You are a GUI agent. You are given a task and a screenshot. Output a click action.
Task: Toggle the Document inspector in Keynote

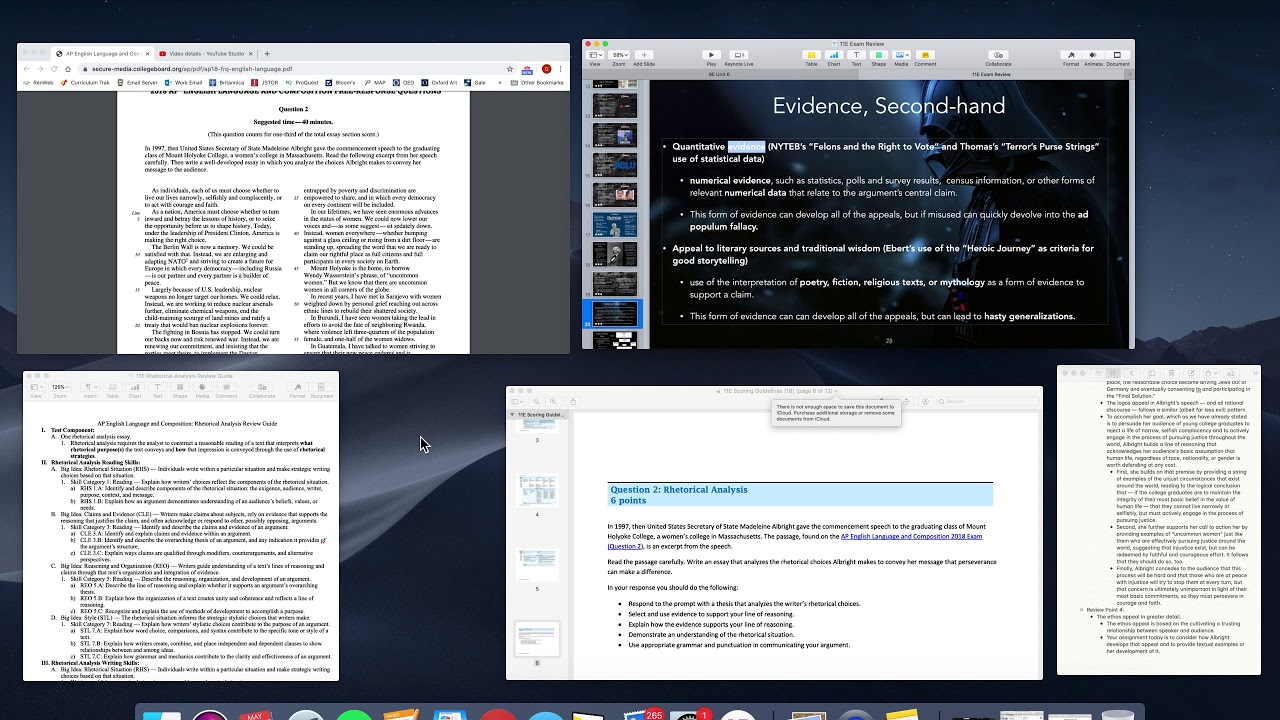1118,57
